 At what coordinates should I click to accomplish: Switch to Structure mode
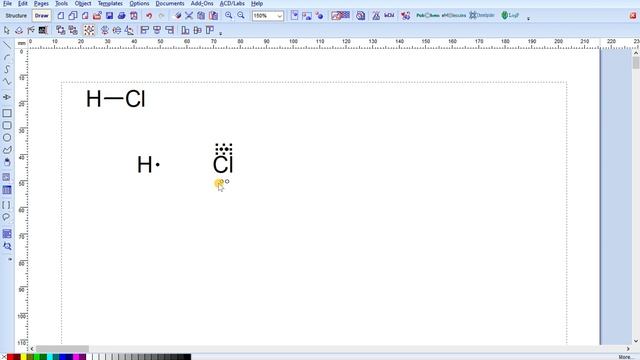click(x=16, y=16)
